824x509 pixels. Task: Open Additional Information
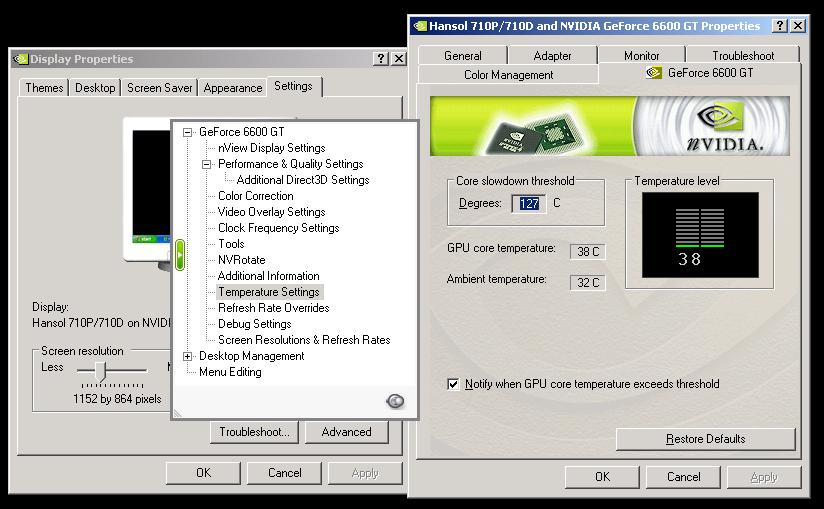(269, 276)
